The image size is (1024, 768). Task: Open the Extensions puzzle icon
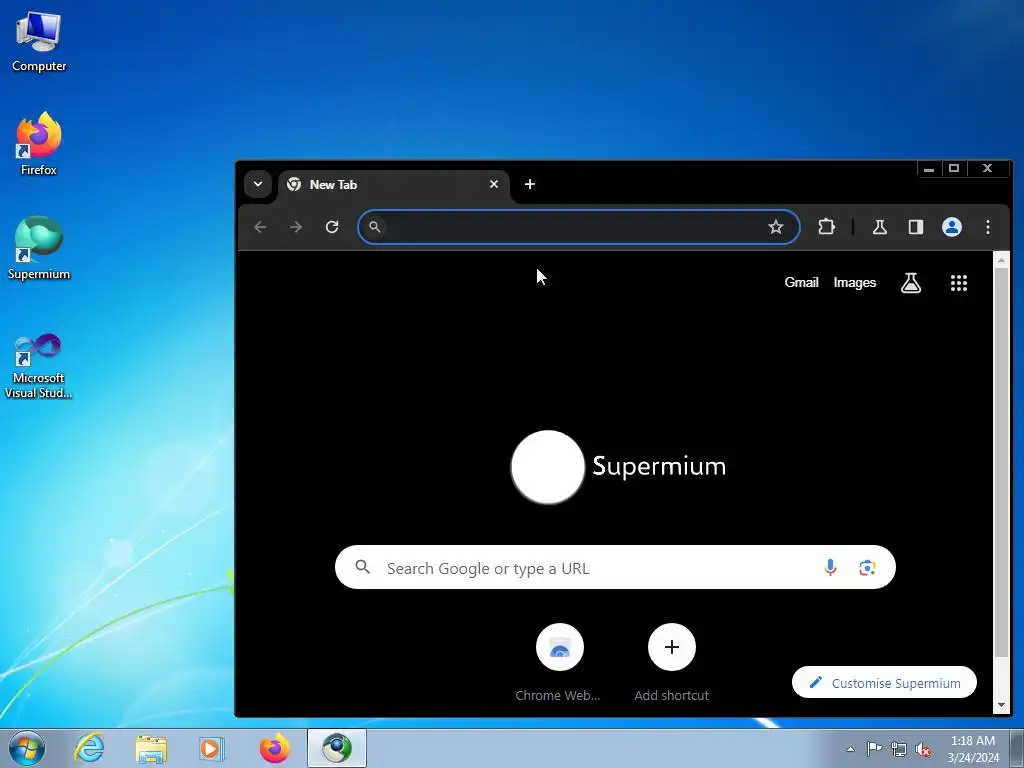pos(826,227)
